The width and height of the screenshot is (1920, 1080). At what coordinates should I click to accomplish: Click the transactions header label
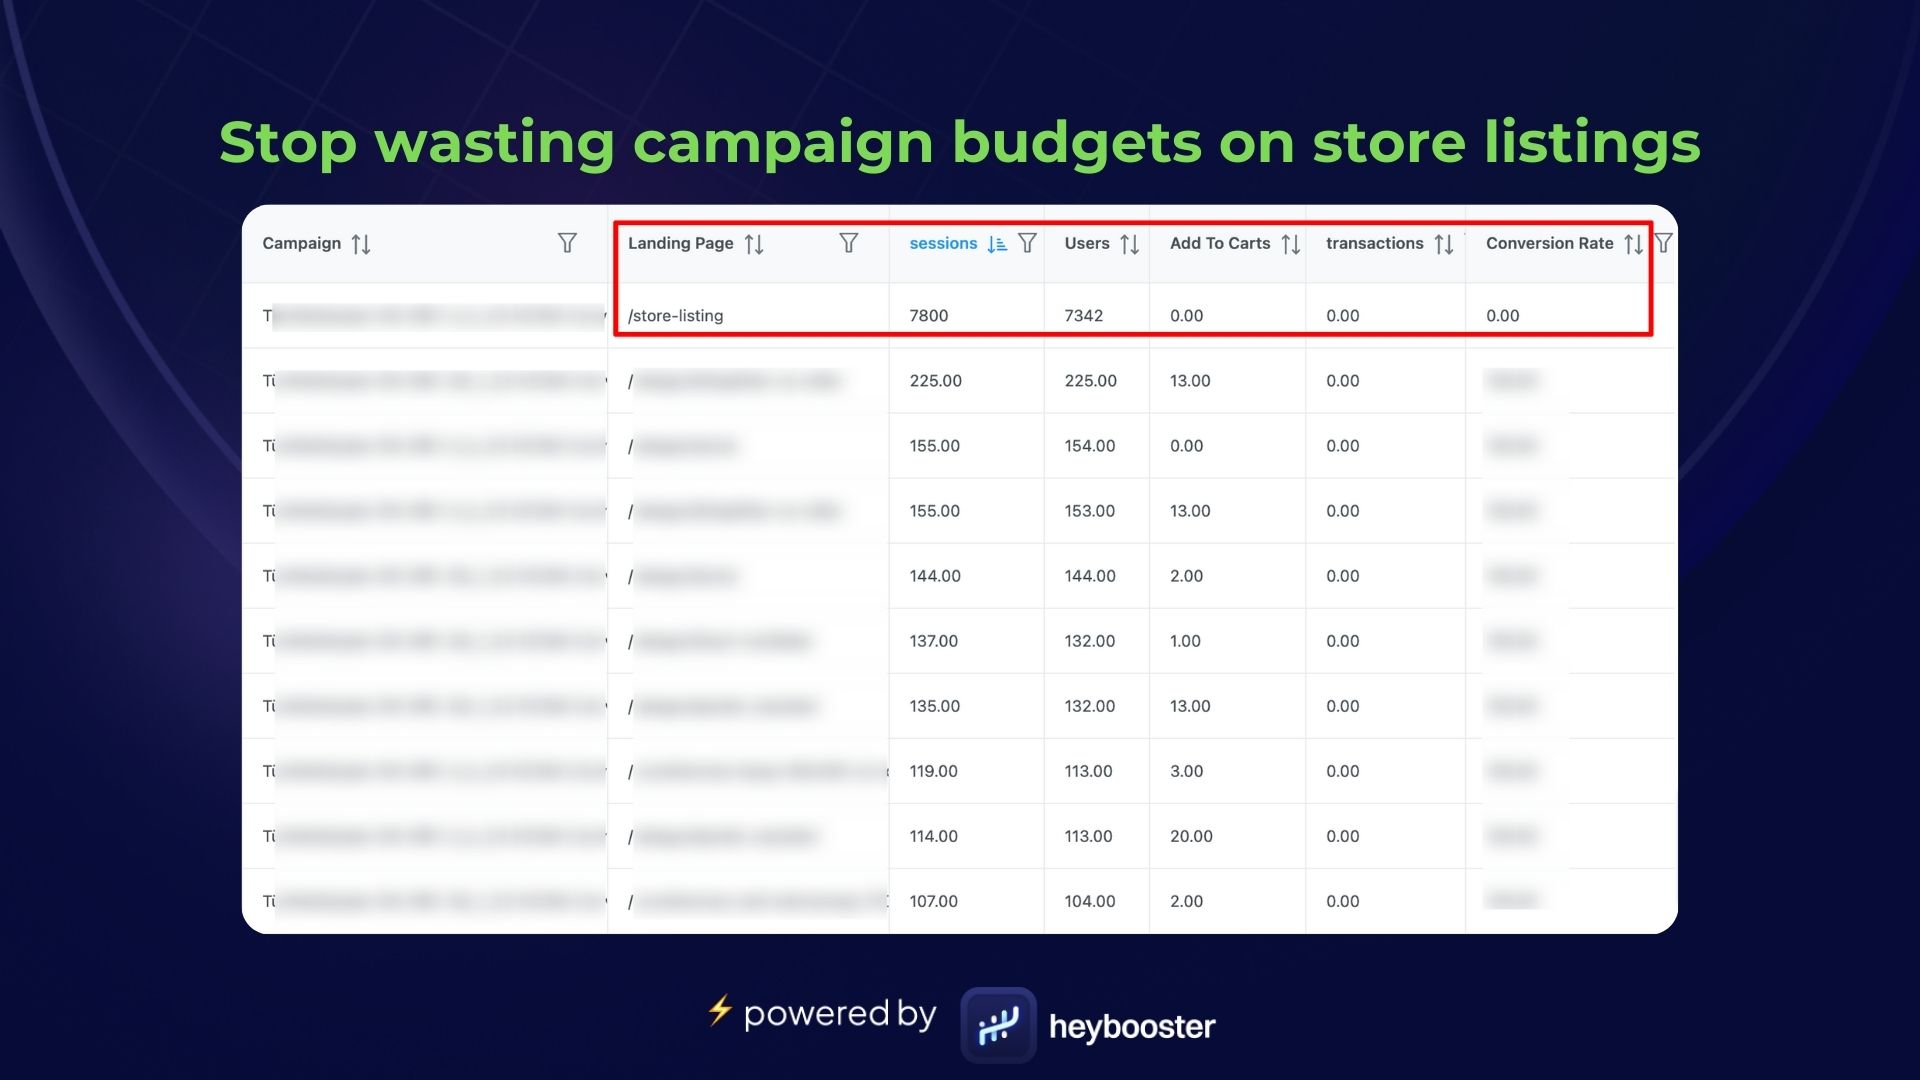[1374, 243]
